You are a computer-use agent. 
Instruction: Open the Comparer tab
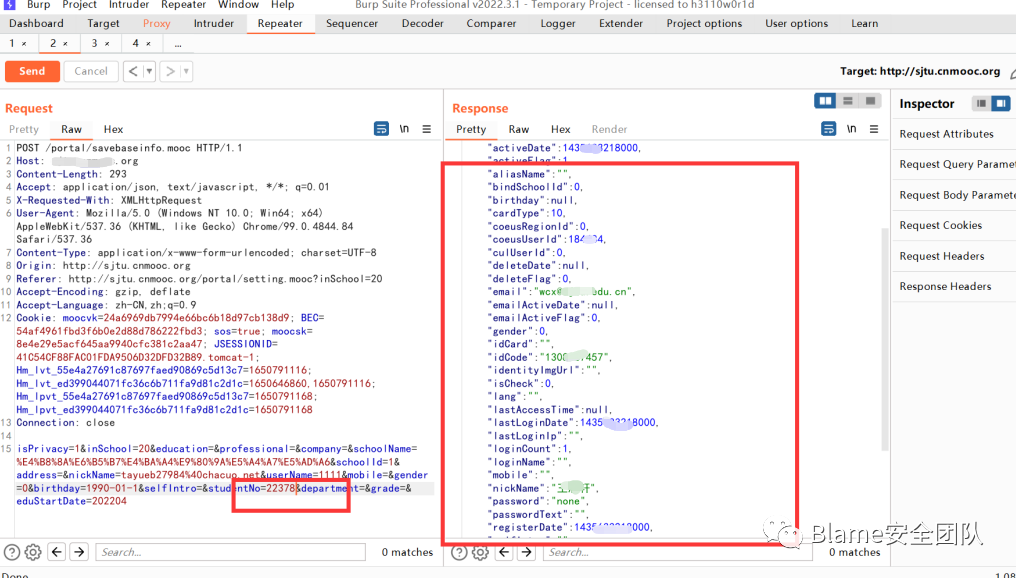491,23
